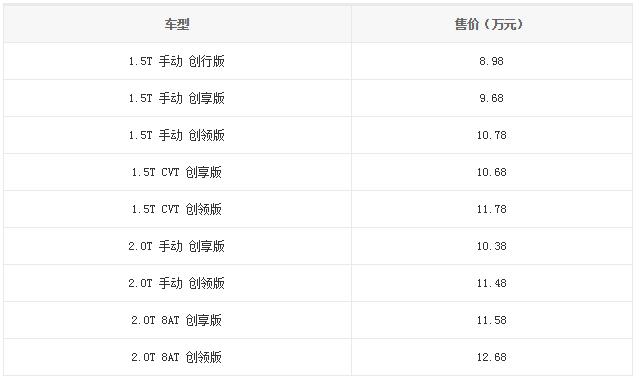Select the 1.5T 手动 创行版 model cell
Image resolution: width=639 pixels, height=381 pixels.
(177, 61)
